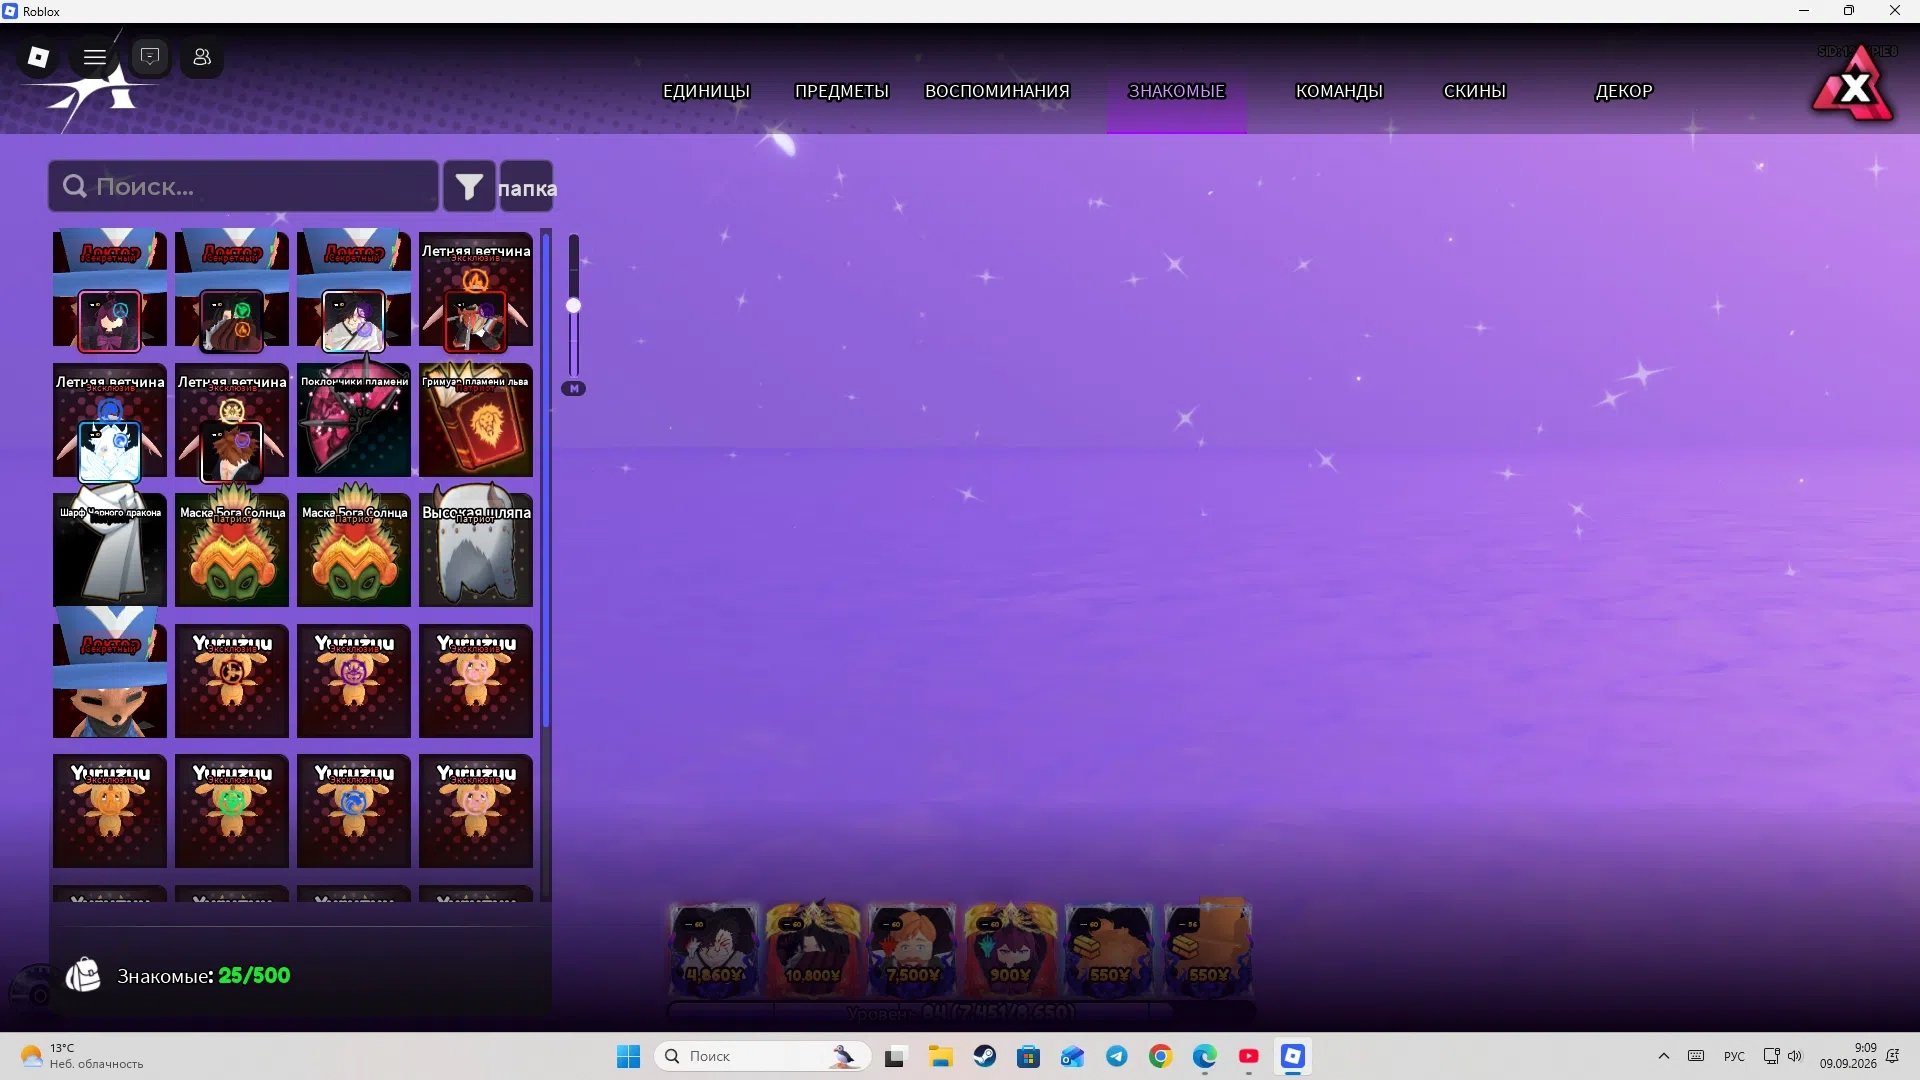
Task: Open the ДЕКОР tab
Action: (x=1624, y=91)
